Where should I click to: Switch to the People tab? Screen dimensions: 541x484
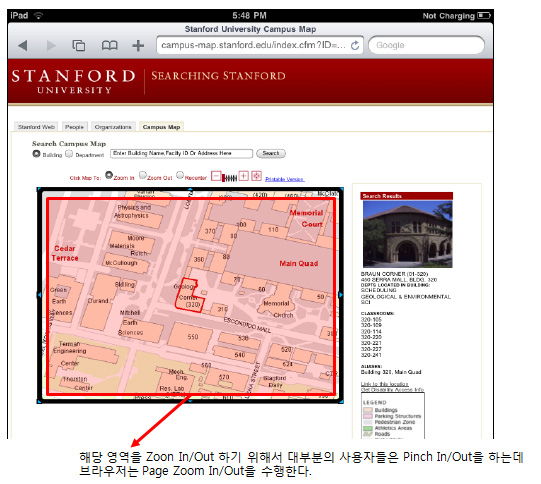(75, 127)
